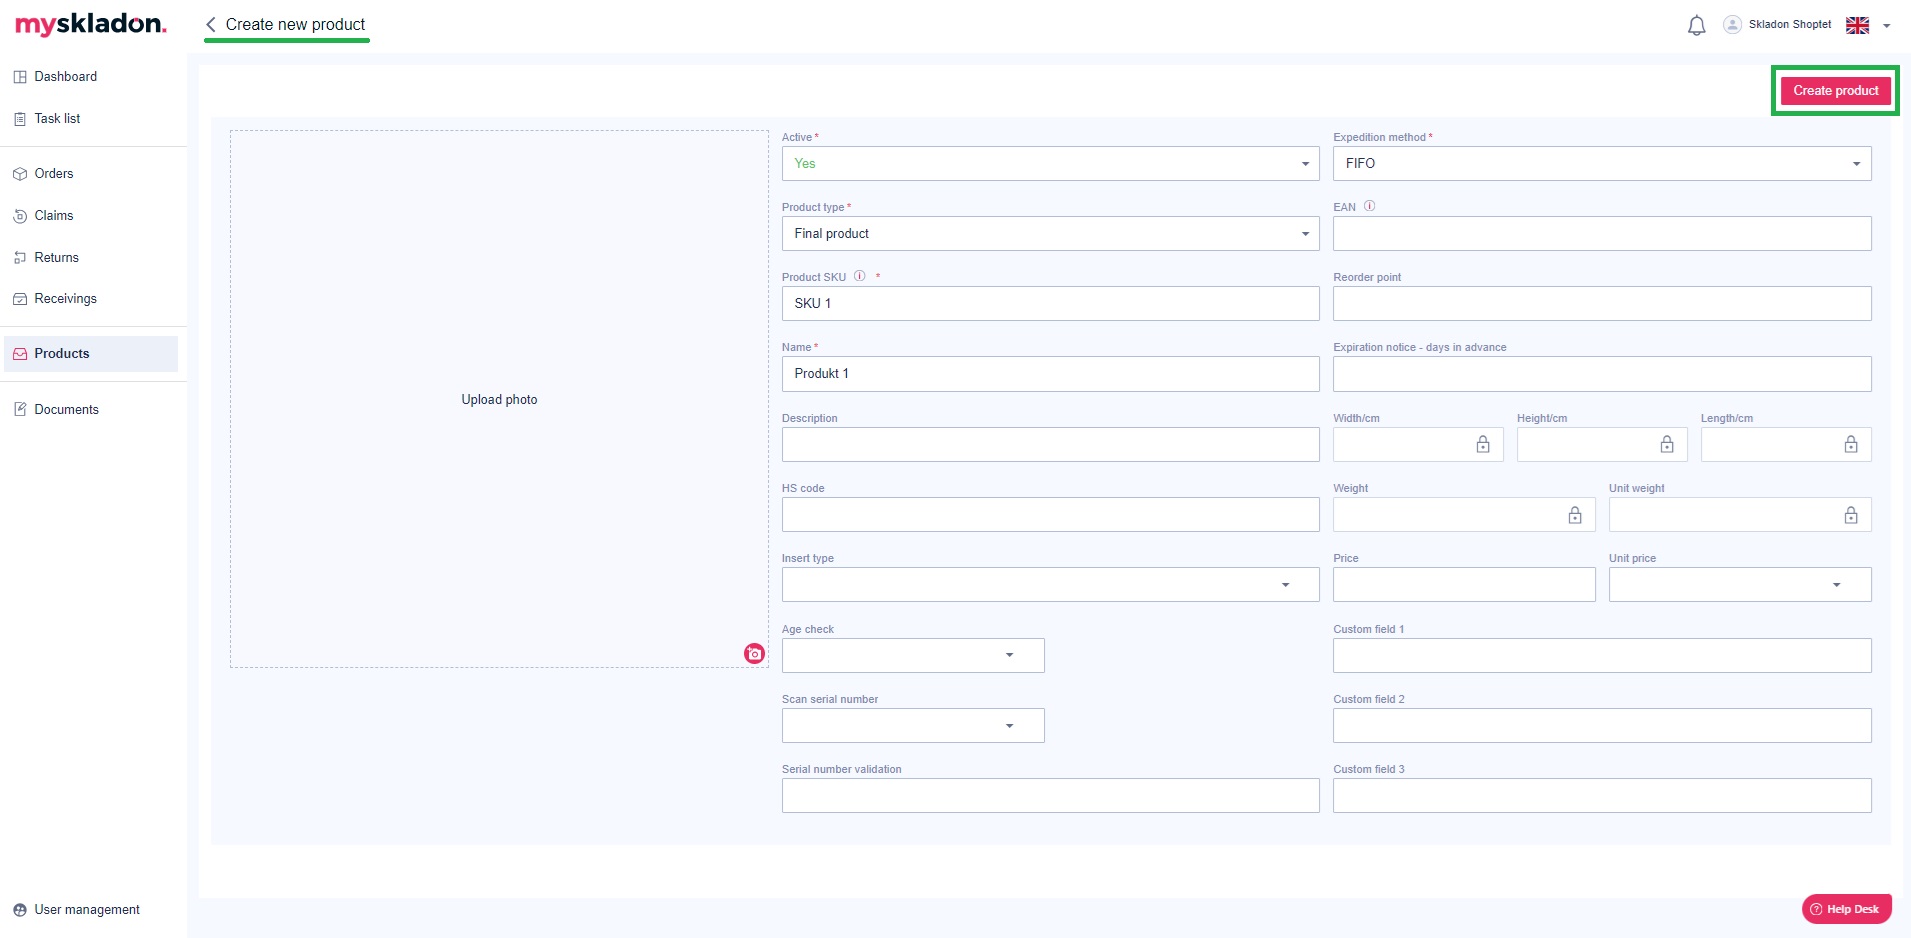Open the Unit price dropdown

1740,585
